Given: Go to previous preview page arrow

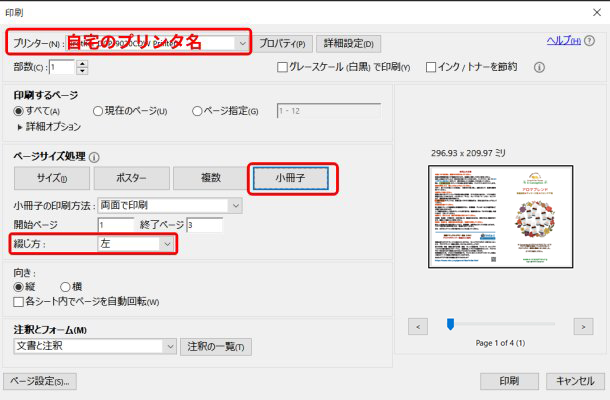Looking at the screenshot, I should click(419, 326).
